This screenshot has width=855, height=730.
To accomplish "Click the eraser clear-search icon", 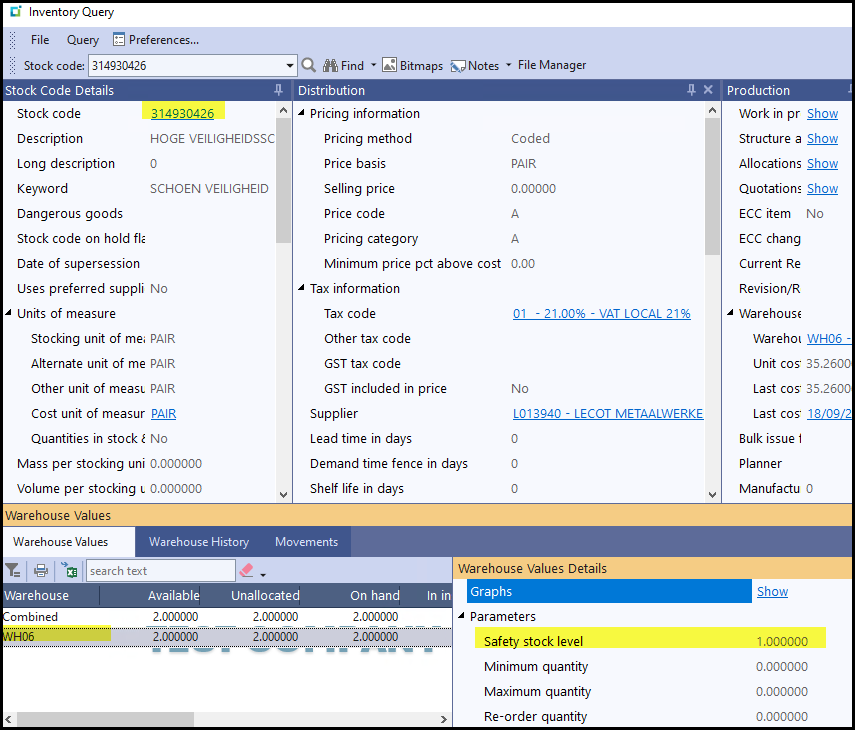I will pos(246,571).
